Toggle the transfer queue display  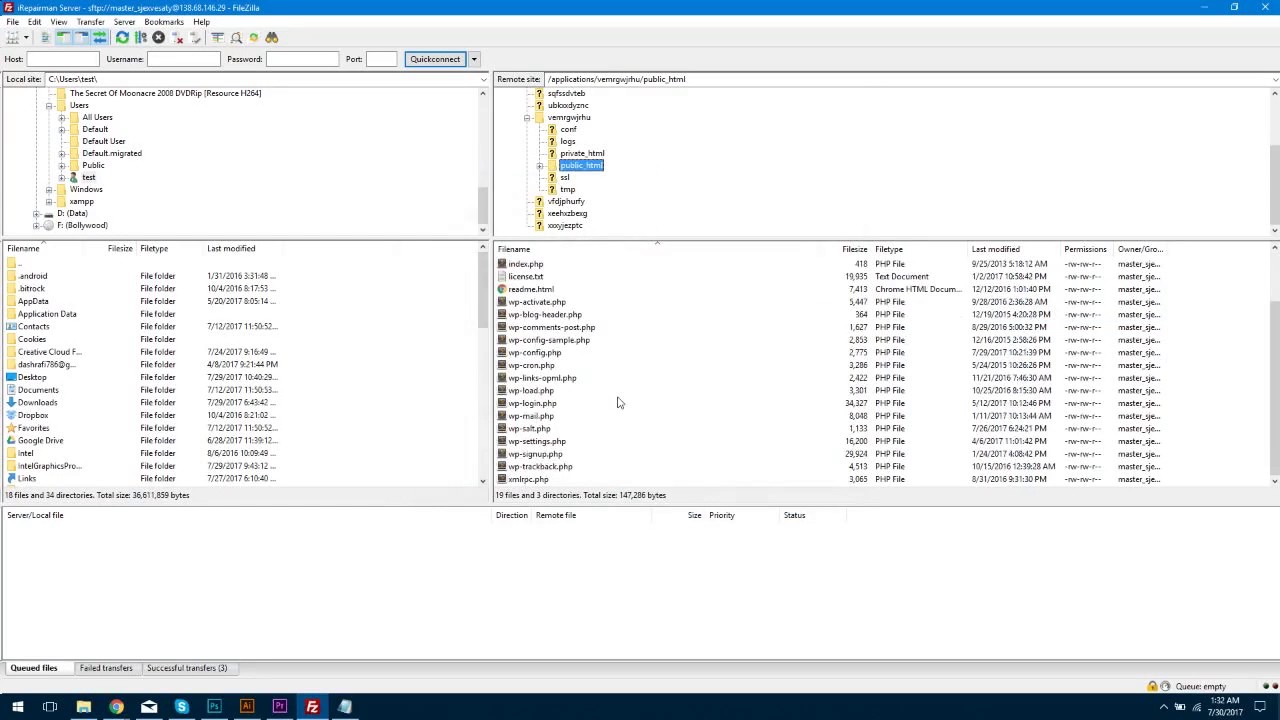pos(99,37)
